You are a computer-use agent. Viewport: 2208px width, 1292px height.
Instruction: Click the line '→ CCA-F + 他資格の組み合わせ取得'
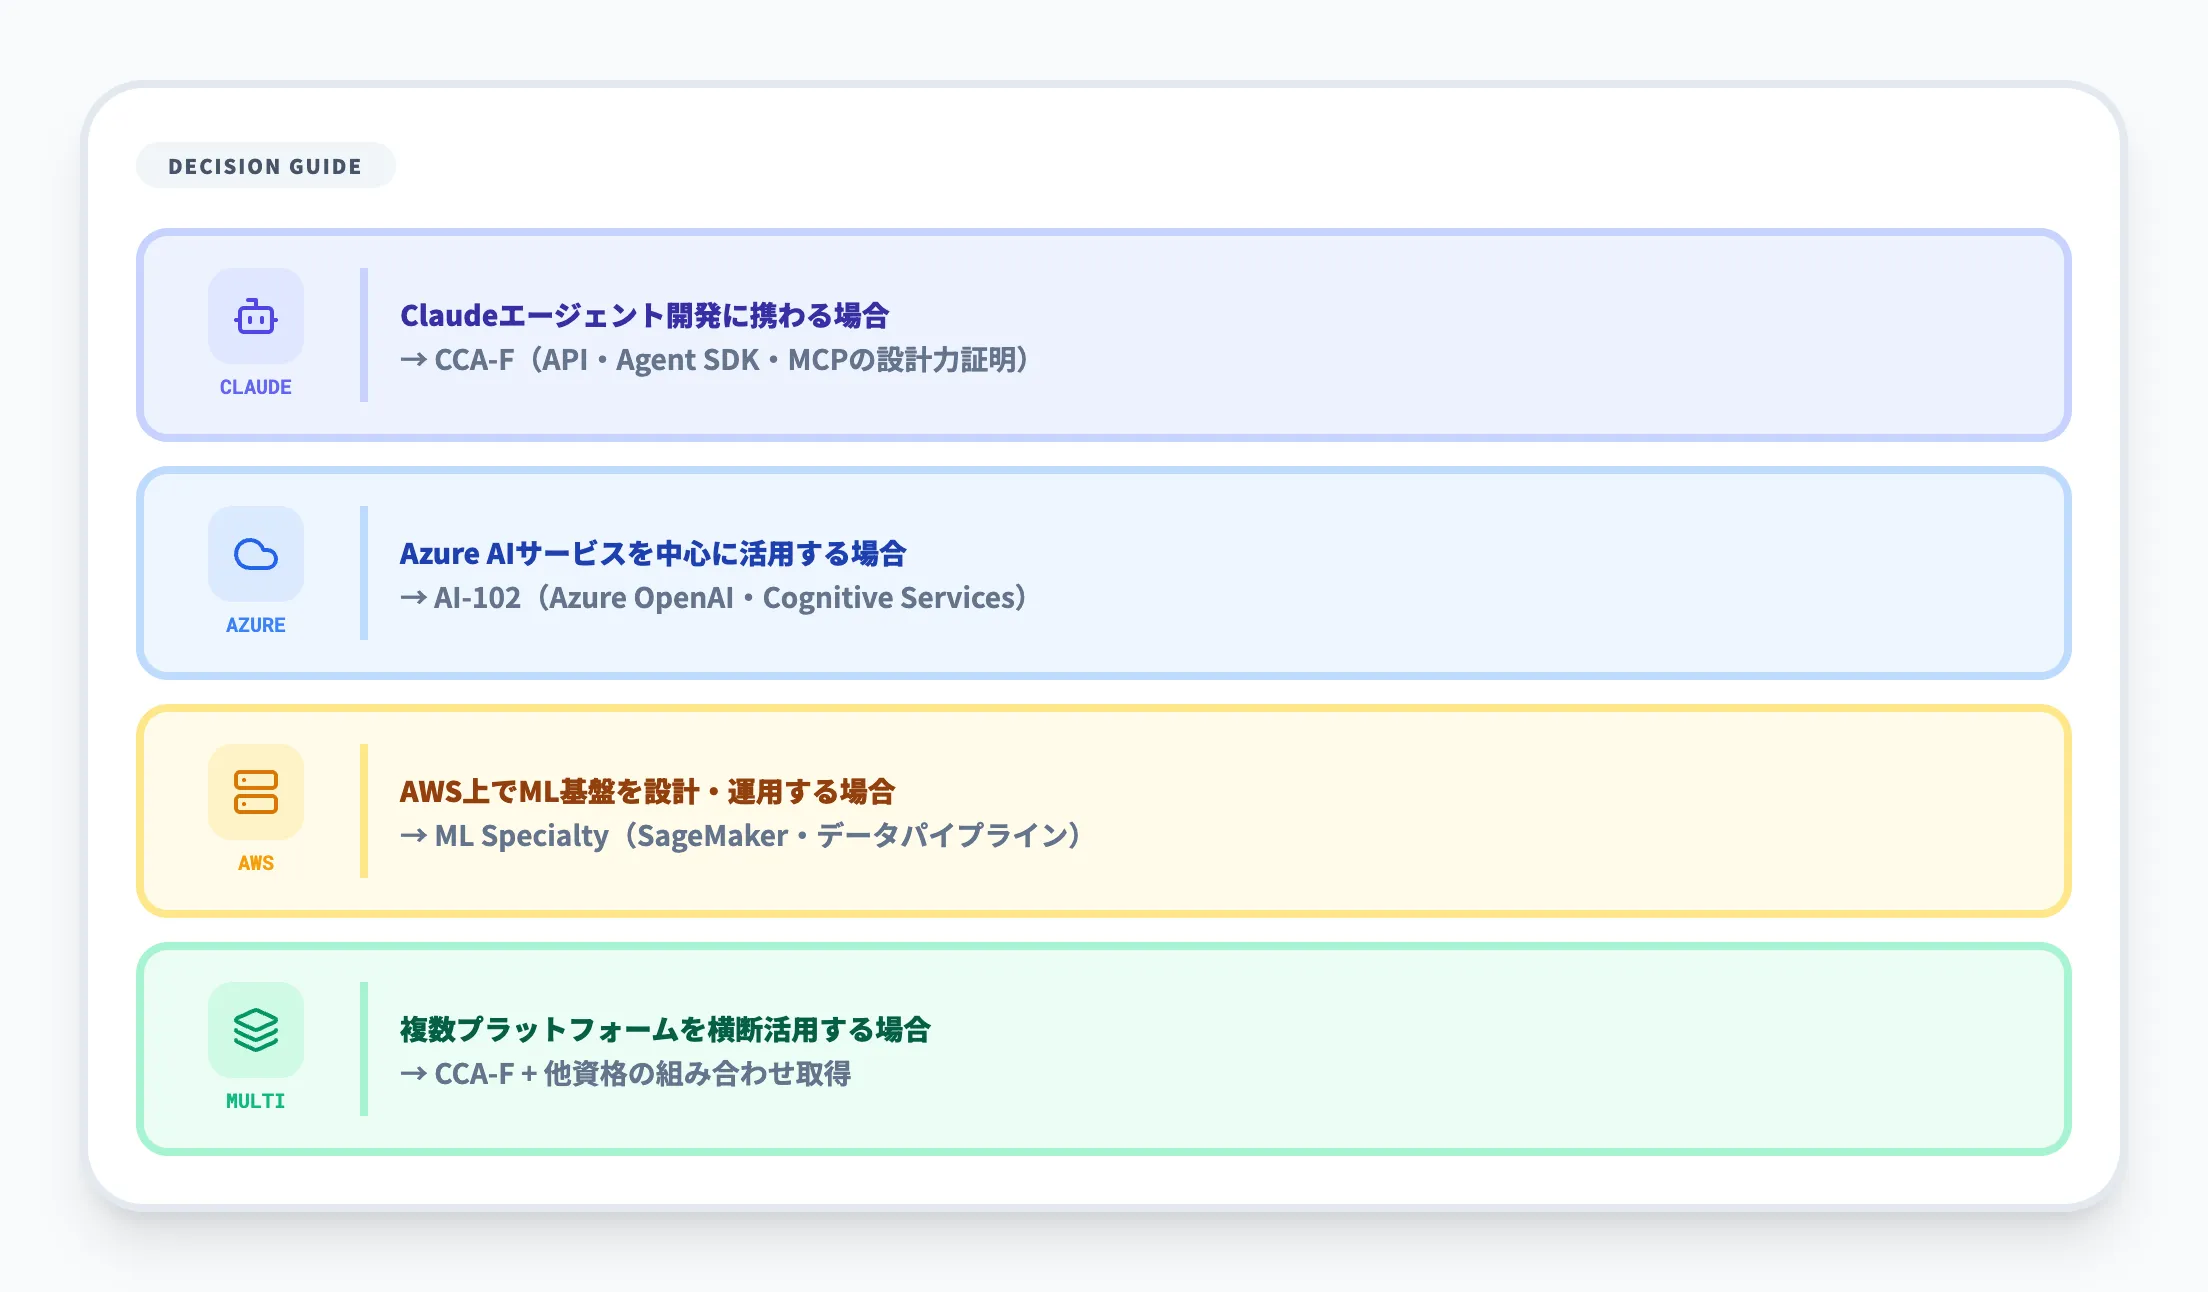(x=626, y=1074)
